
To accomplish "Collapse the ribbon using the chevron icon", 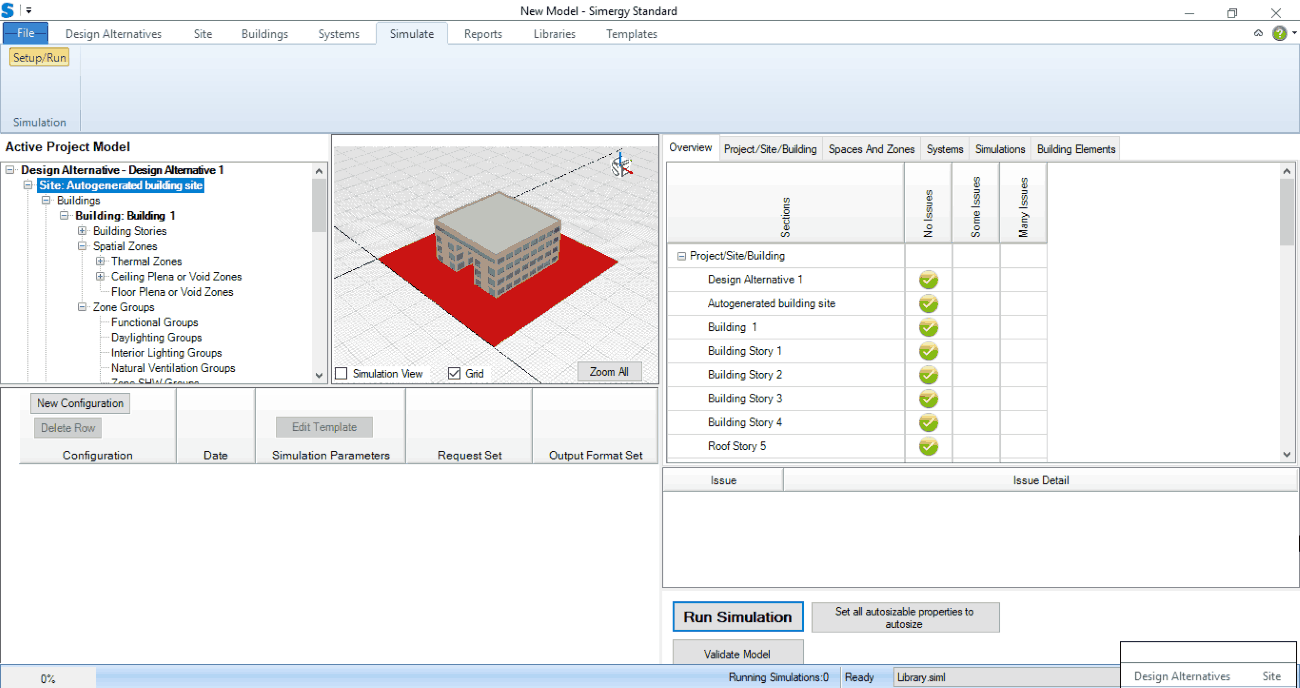I will pos(1258,33).
